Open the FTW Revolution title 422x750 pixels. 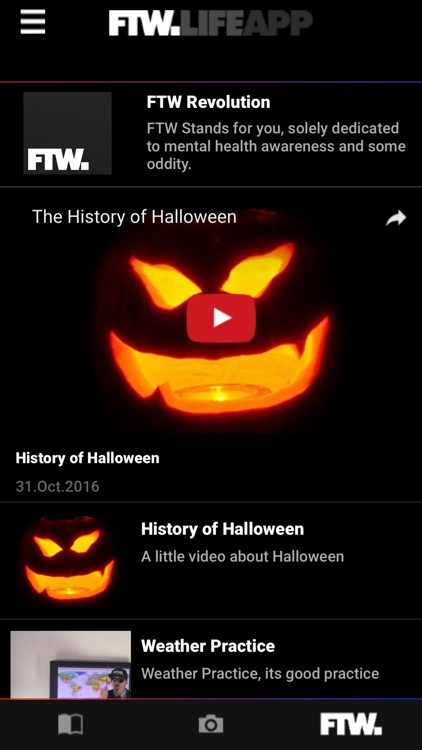pyautogui.click(x=208, y=102)
